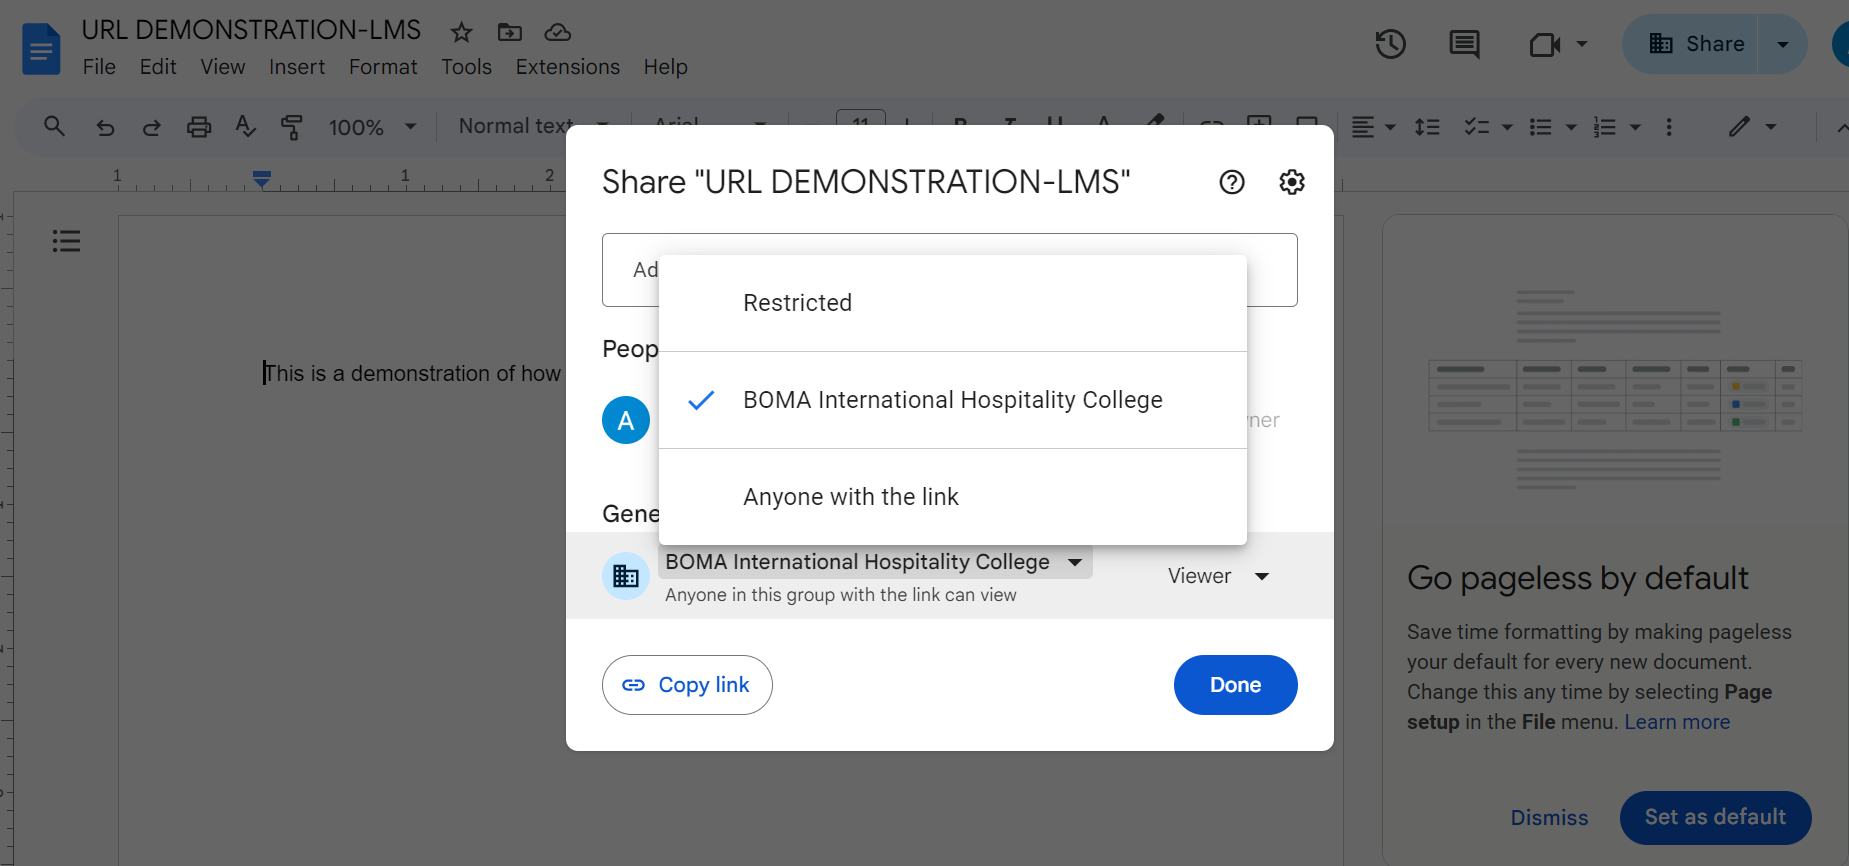Open the Insert menu
This screenshot has height=866, width=1849.
click(297, 67)
